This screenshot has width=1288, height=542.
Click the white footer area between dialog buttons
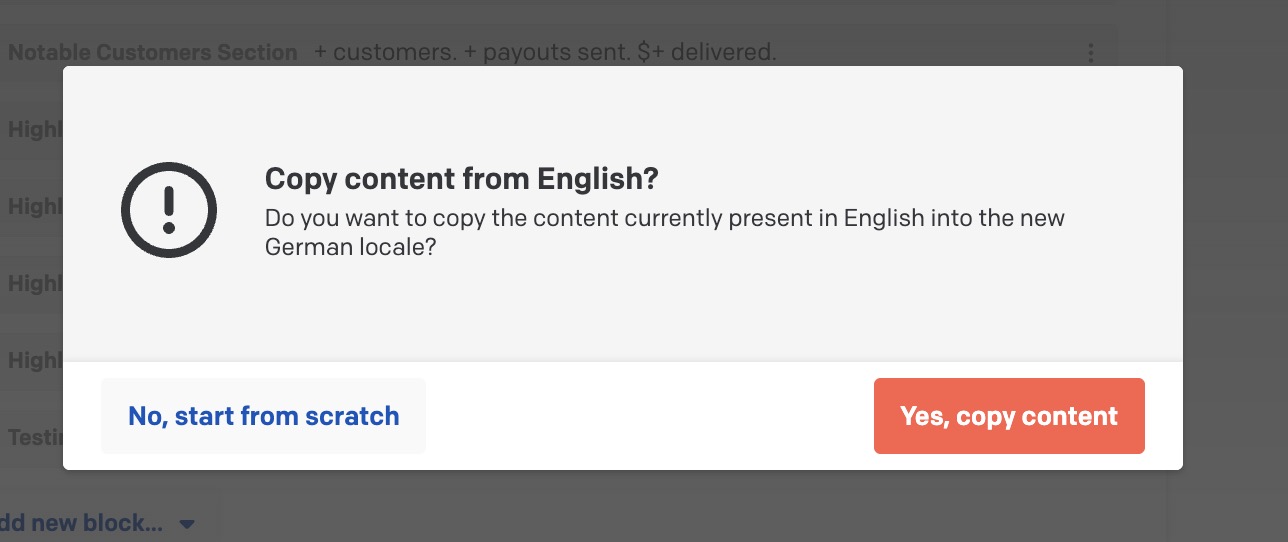pyautogui.click(x=650, y=416)
